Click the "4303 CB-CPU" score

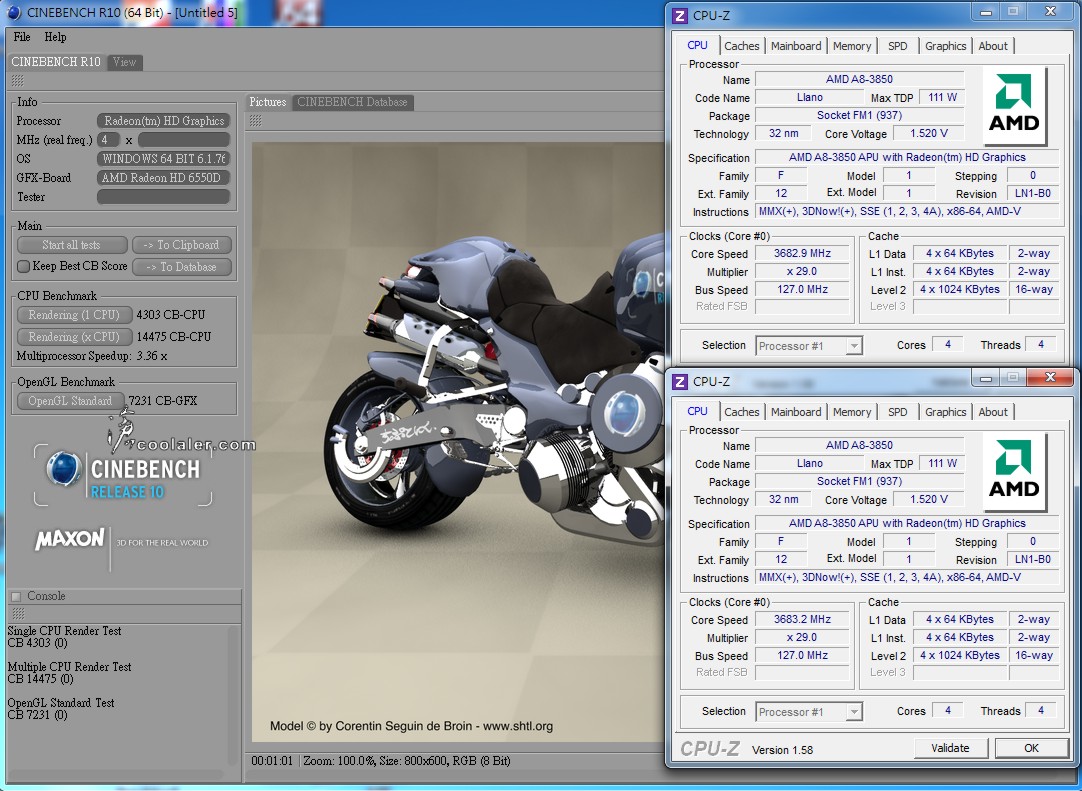(171, 315)
